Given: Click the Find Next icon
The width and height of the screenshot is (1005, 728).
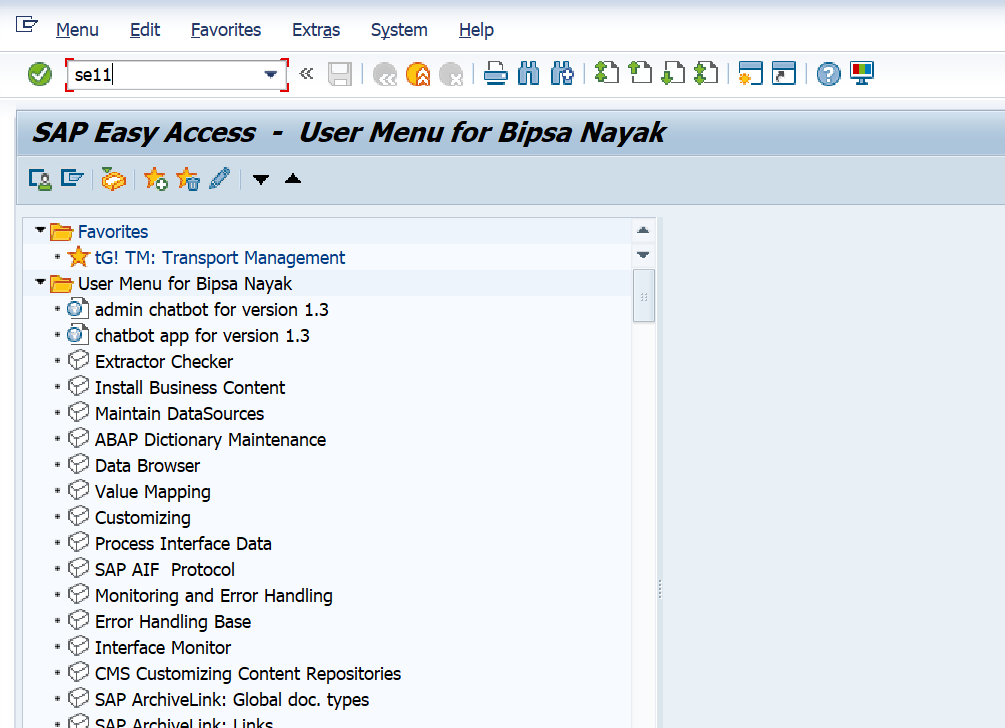Looking at the screenshot, I should (562, 74).
